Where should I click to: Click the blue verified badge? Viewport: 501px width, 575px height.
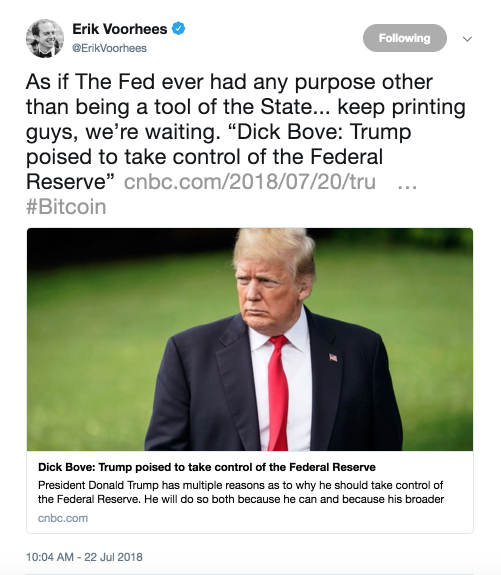click(x=179, y=29)
